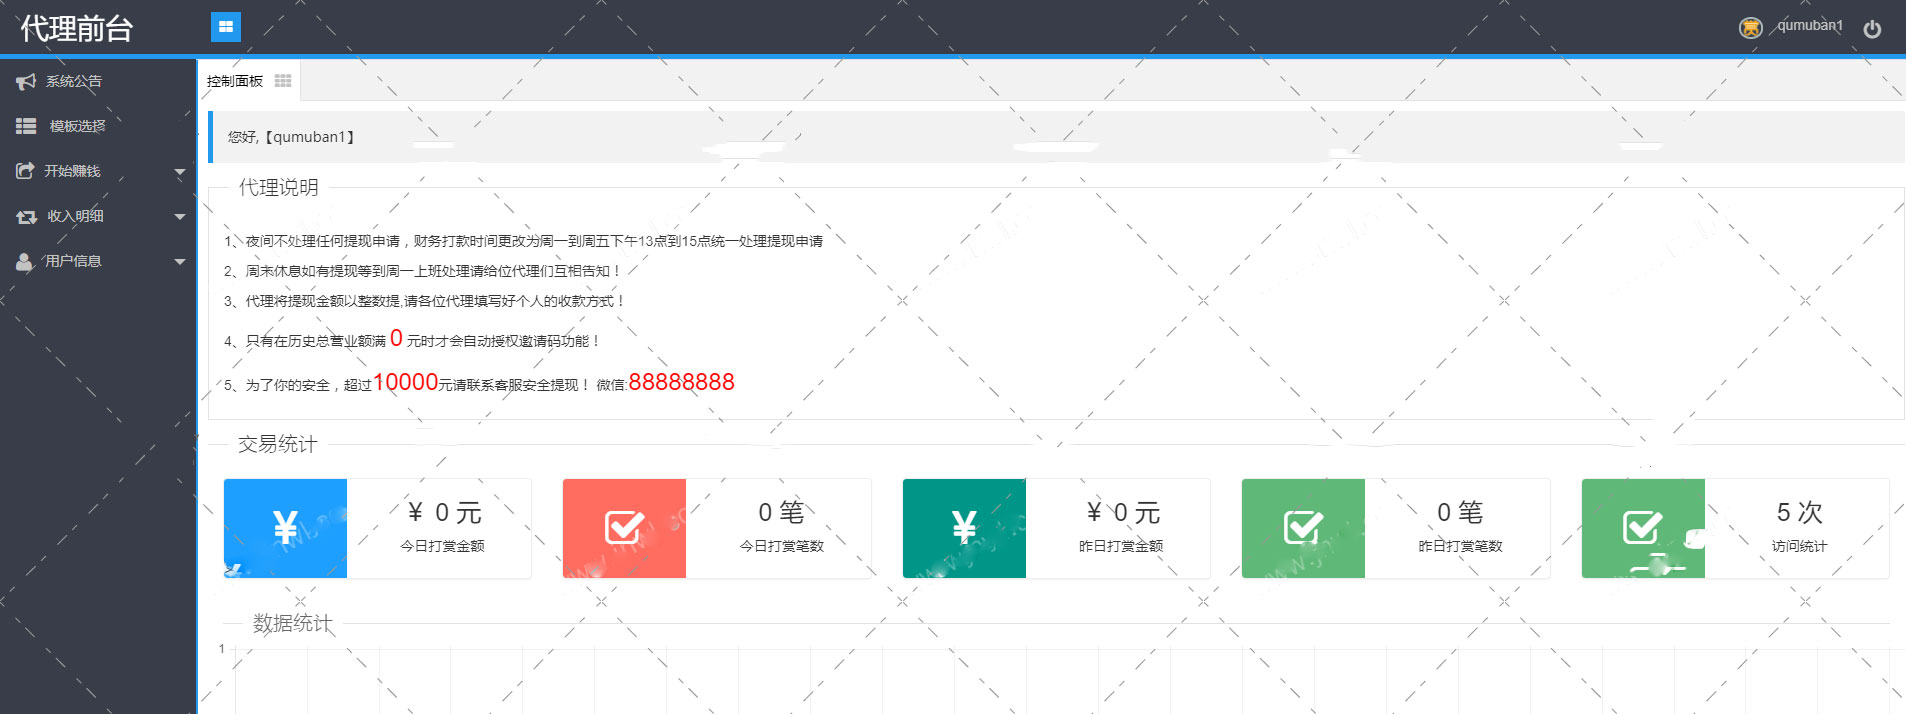This screenshot has height=714, width=1906.
Task: Click the 系统公告 megaphone icon
Action: point(26,81)
